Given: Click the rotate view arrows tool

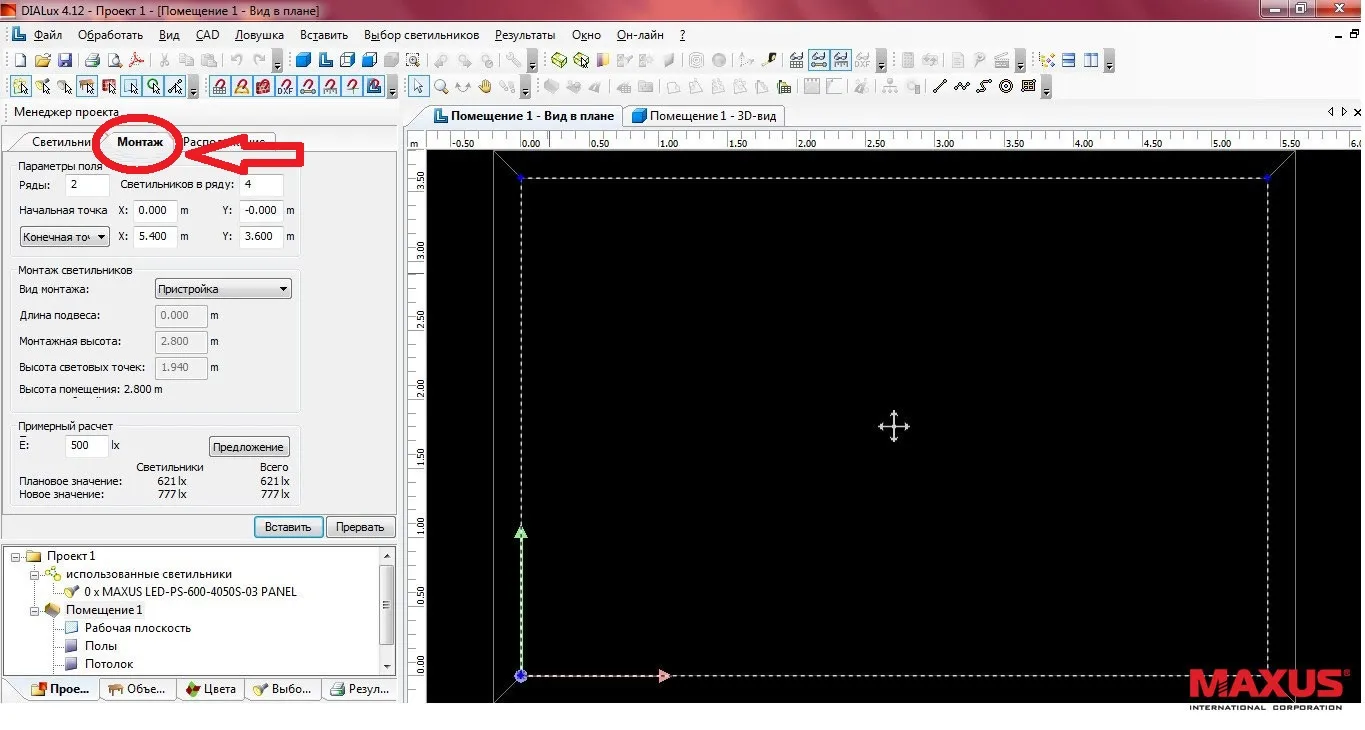Looking at the screenshot, I should tap(462, 86).
